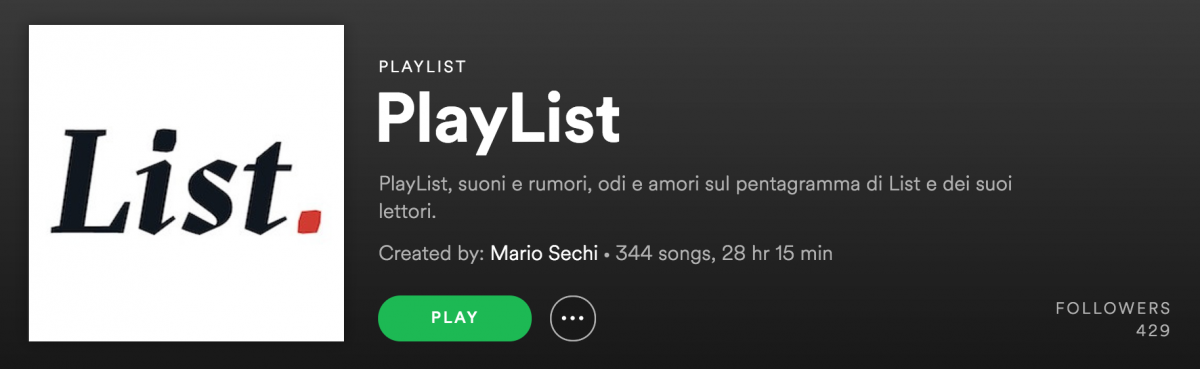Click the green PLAY button
Screen dimensions: 1200x369
coord(455,318)
